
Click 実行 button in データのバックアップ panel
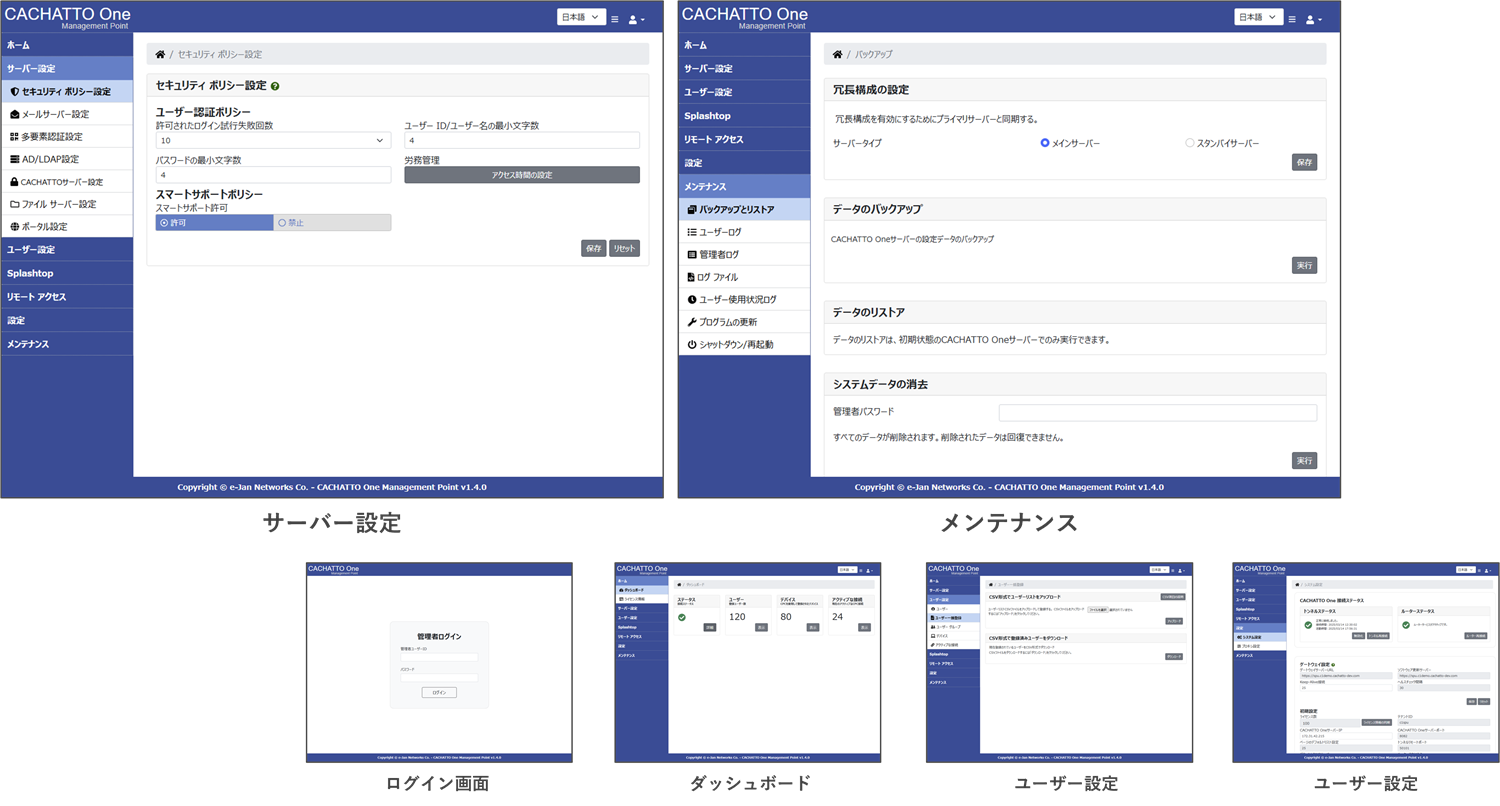tap(1304, 266)
